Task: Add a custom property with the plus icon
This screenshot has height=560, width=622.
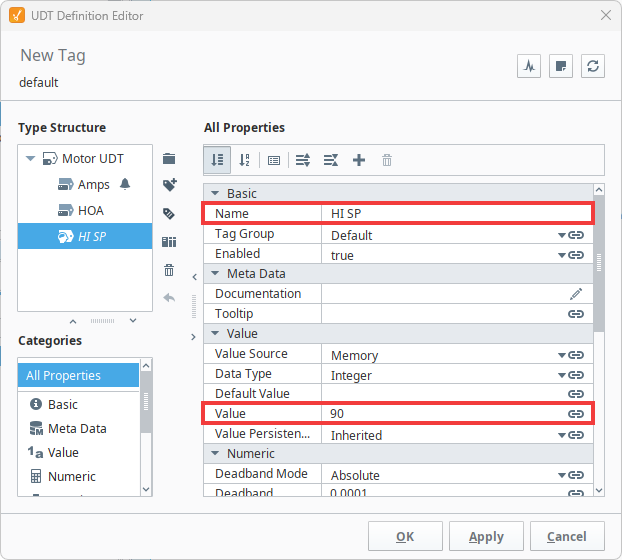Action: pos(359,160)
